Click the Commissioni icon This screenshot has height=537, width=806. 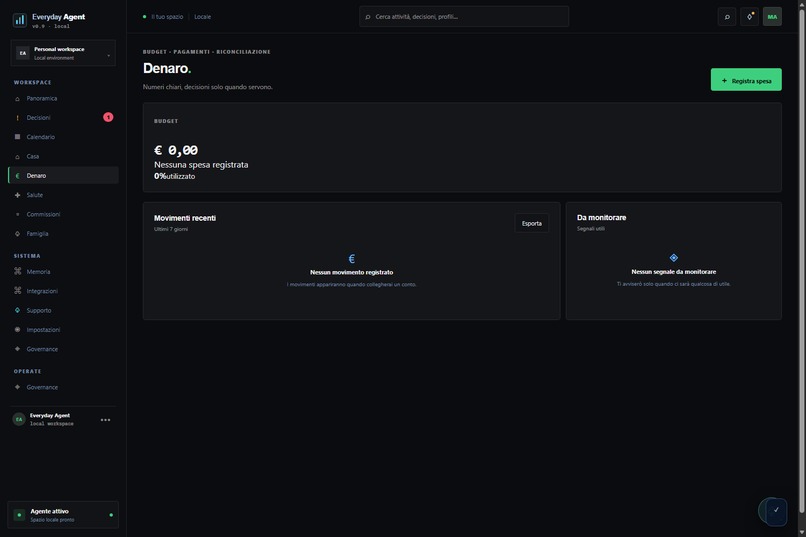17,214
